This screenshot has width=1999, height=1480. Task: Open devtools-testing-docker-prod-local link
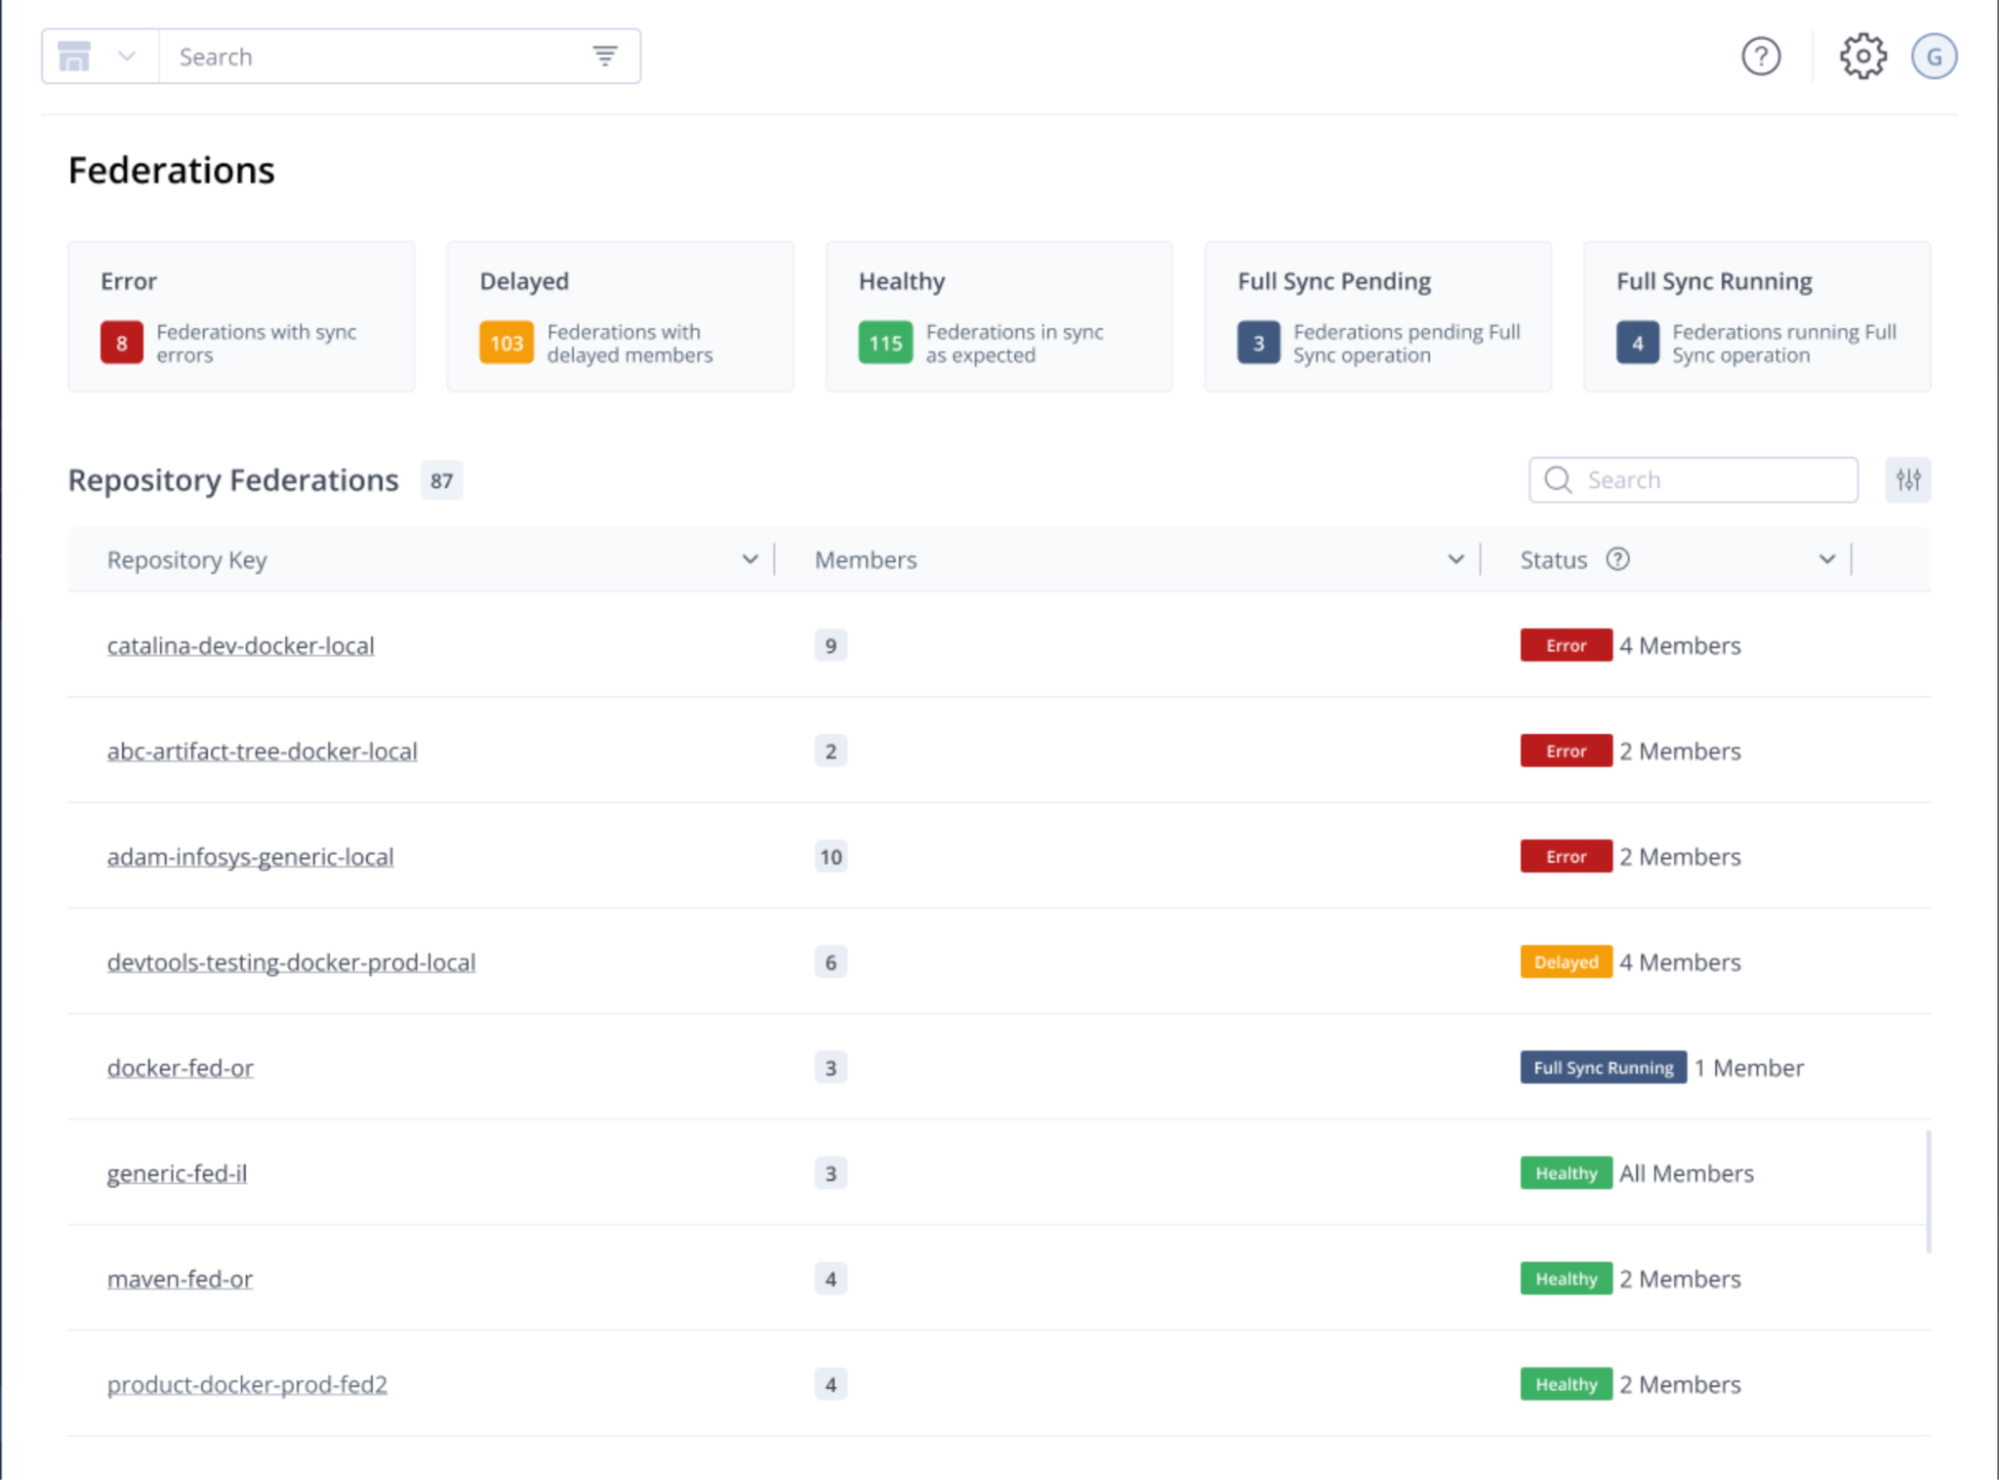[x=291, y=962]
